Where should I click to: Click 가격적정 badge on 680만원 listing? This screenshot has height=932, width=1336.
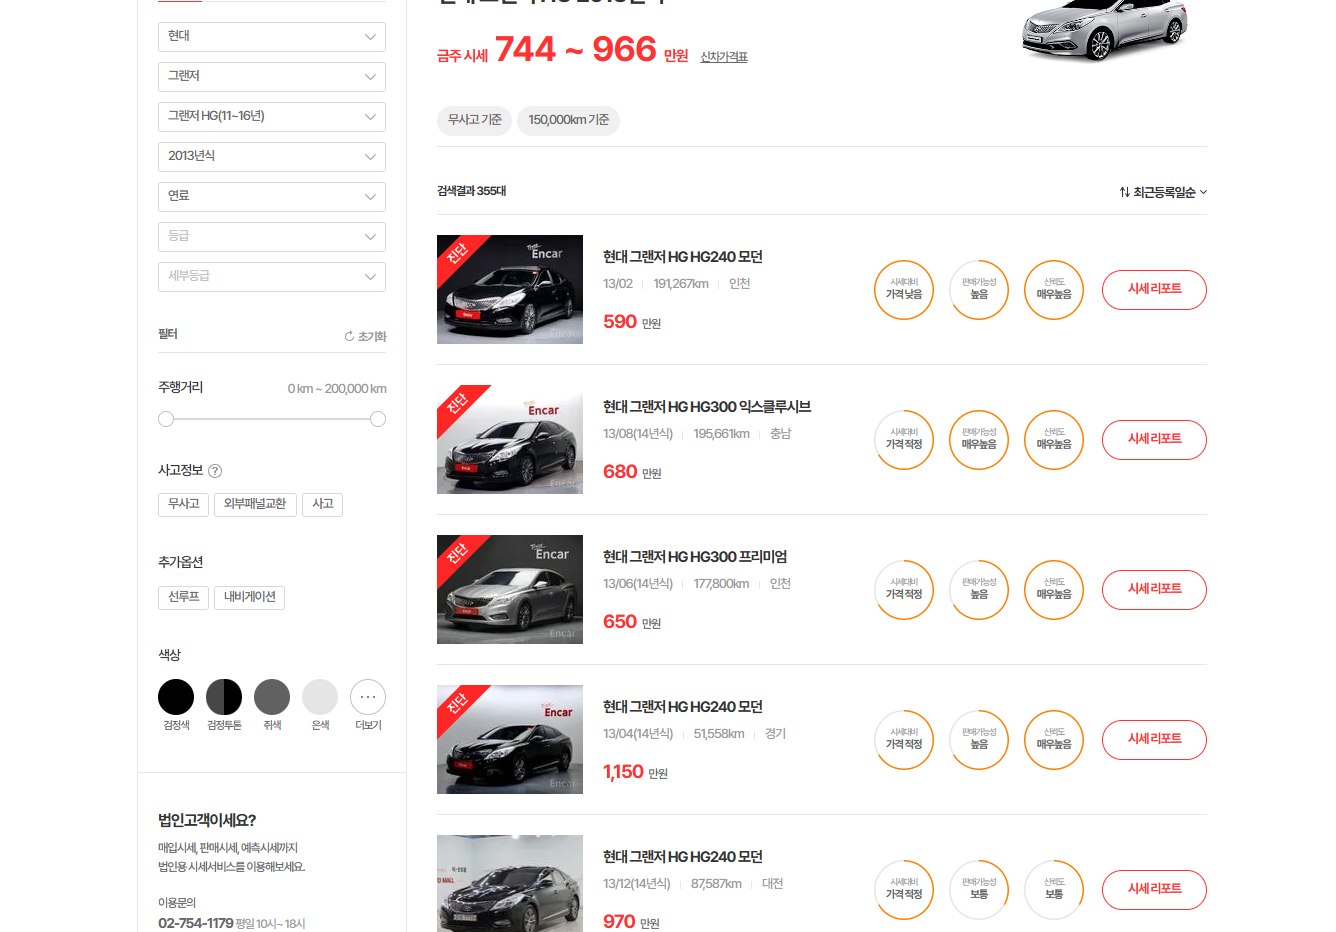pos(904,440)
